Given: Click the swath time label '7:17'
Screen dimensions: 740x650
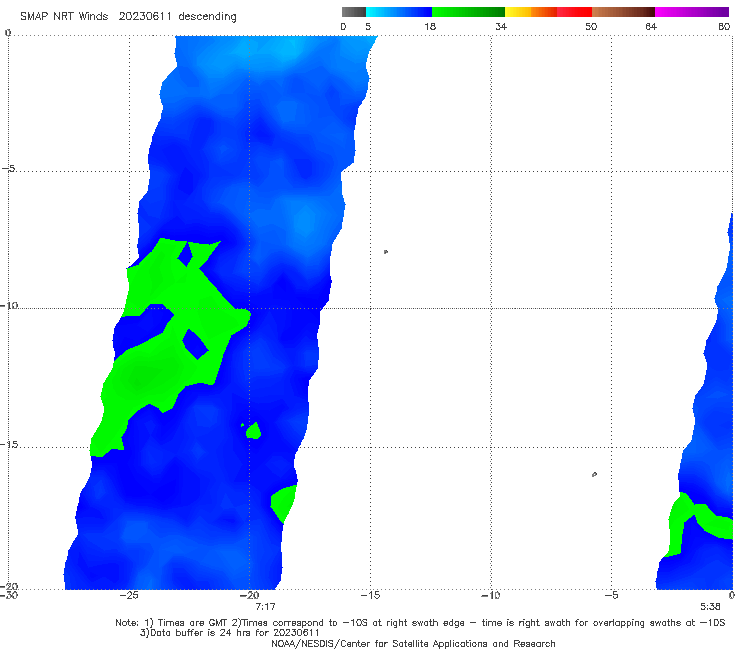Looking at the screenshot, I should click(x=265, y=607).
